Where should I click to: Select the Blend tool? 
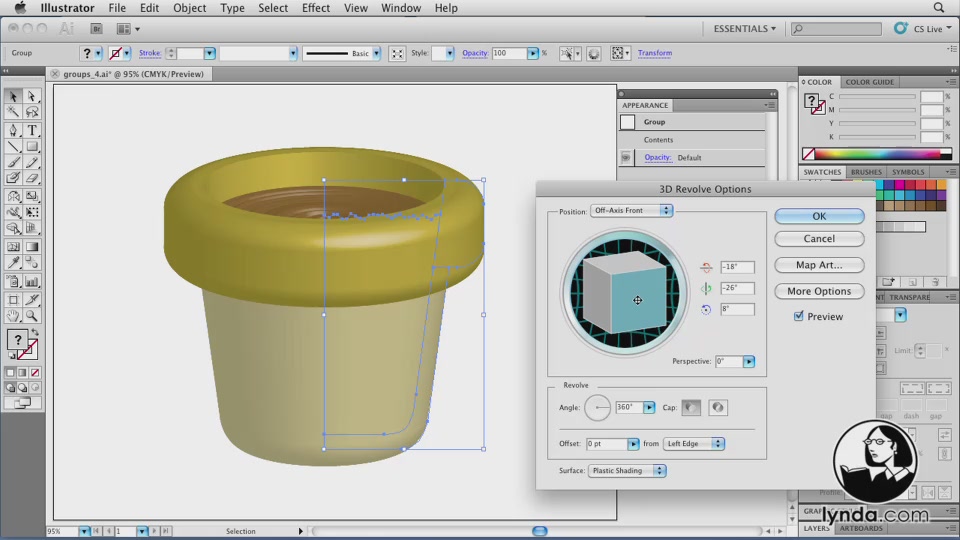point(32,263)
